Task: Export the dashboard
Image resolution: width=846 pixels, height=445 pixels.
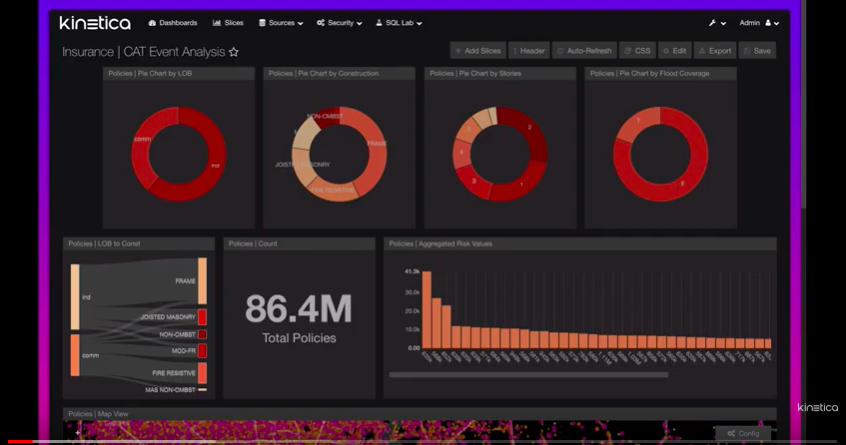Action: (x=715, y=50)
